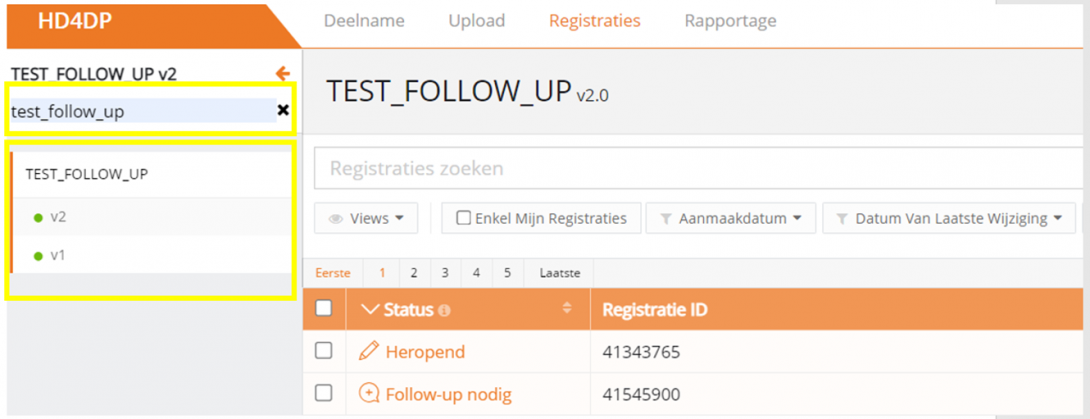This screenshot has height=419, width=1090.
Task: Select v1 of TEST_FOLLOW_UP
Action: [x=58, y=255]
